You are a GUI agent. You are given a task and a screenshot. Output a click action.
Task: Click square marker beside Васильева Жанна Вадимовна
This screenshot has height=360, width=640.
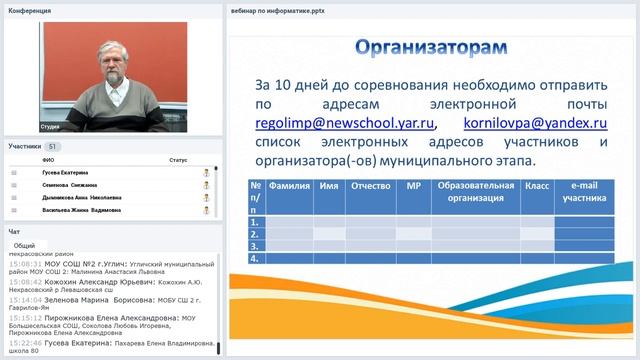(14, 211)
